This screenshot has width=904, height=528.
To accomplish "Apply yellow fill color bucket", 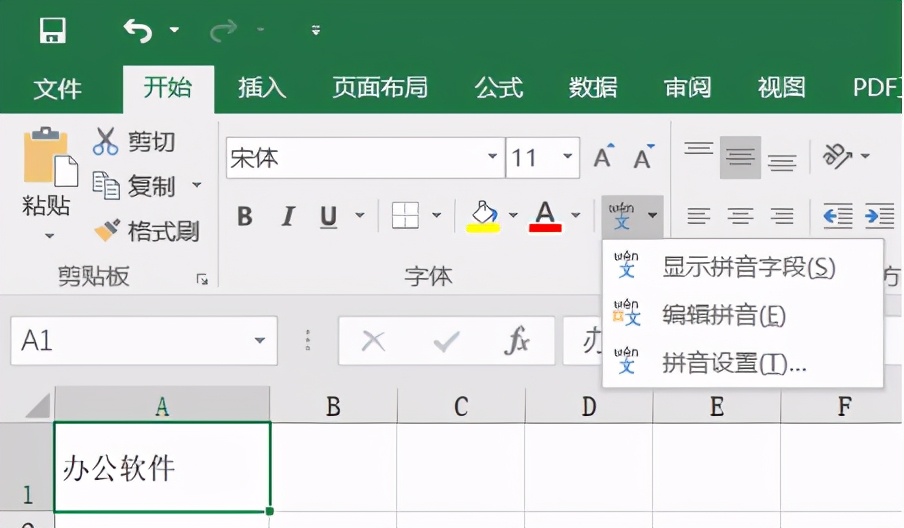I will [483, 216].
